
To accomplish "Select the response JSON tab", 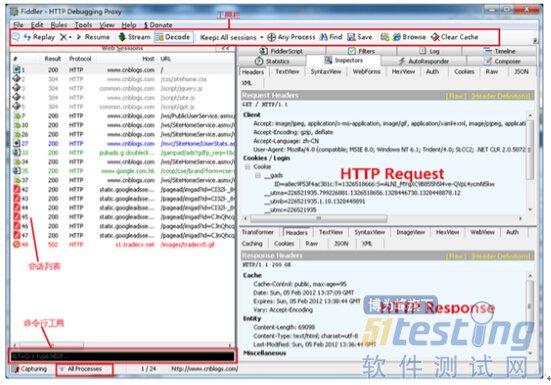I will (x=341, y=243).
